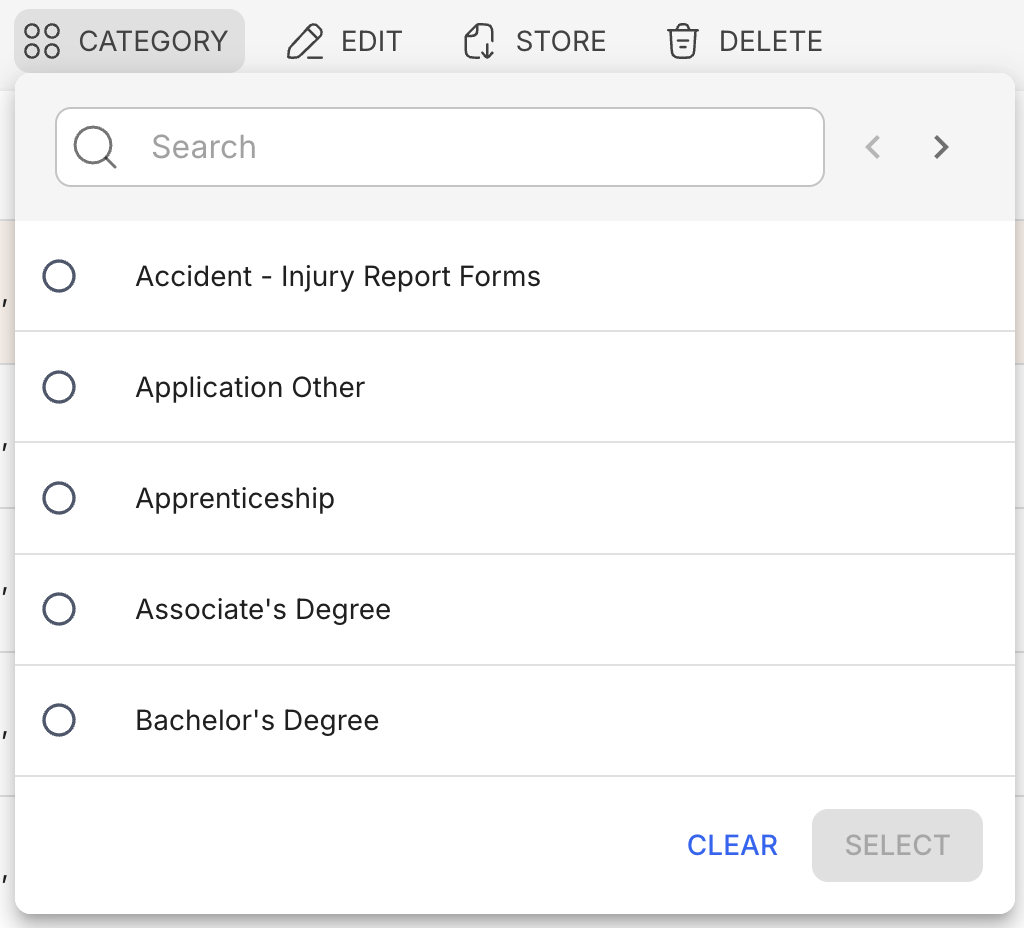Click the Application Other list label
The image size is (1024, 928).
click(250, 387)
